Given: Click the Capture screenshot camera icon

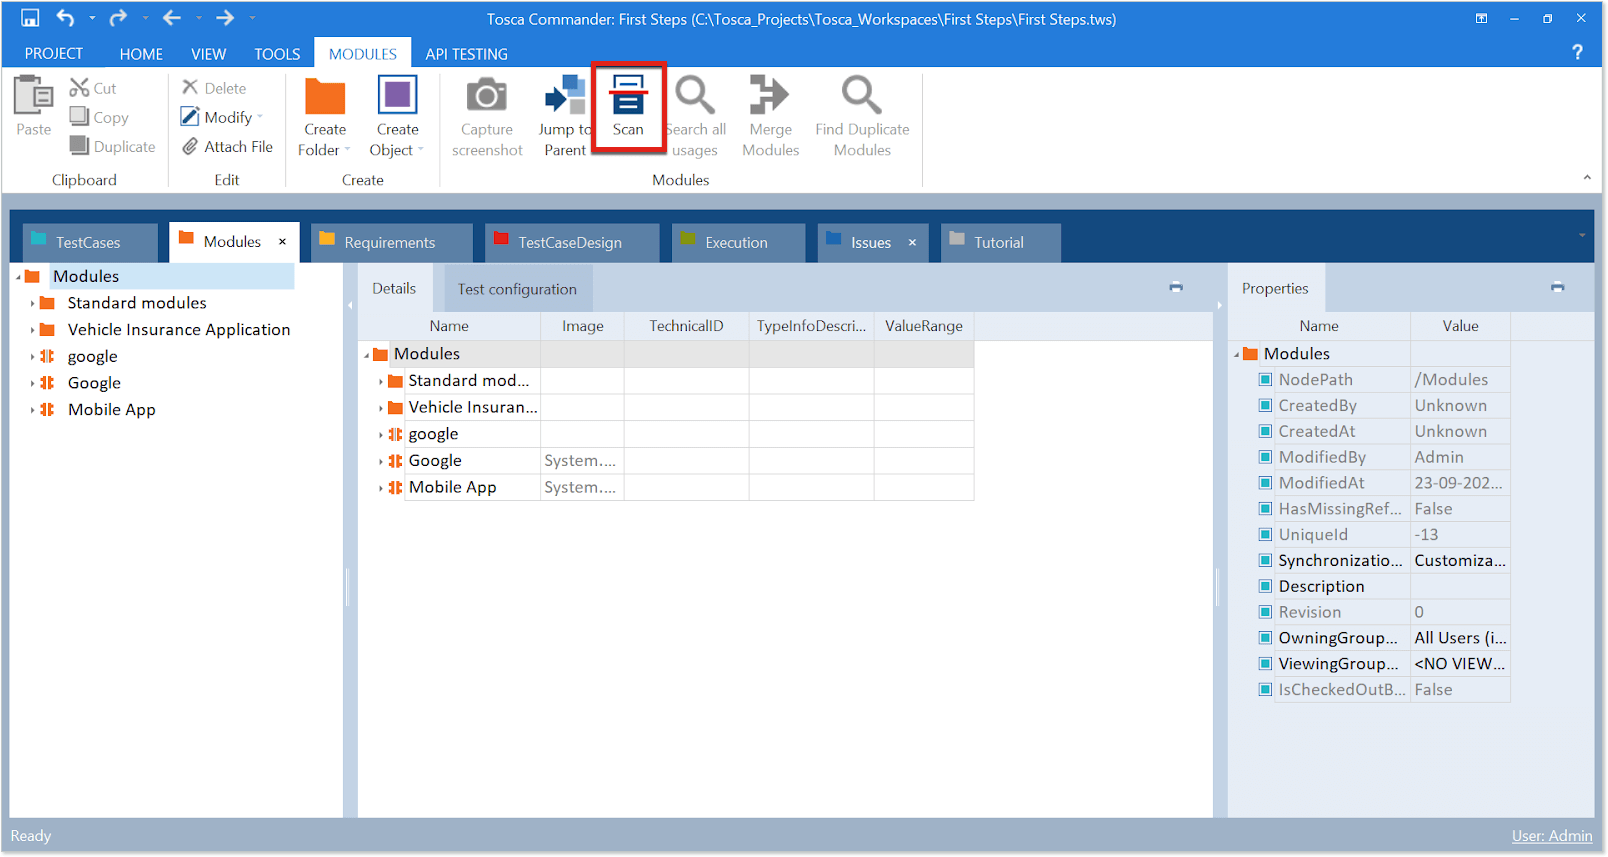Looking at the screenshot, I should 487,97.
